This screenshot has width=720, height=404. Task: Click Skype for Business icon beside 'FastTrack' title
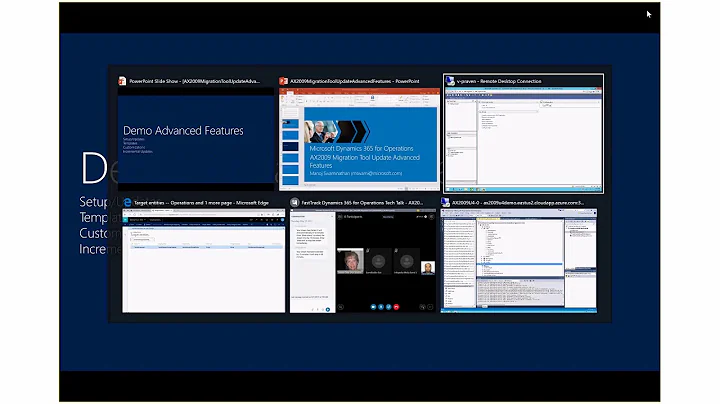pos(295,202)
